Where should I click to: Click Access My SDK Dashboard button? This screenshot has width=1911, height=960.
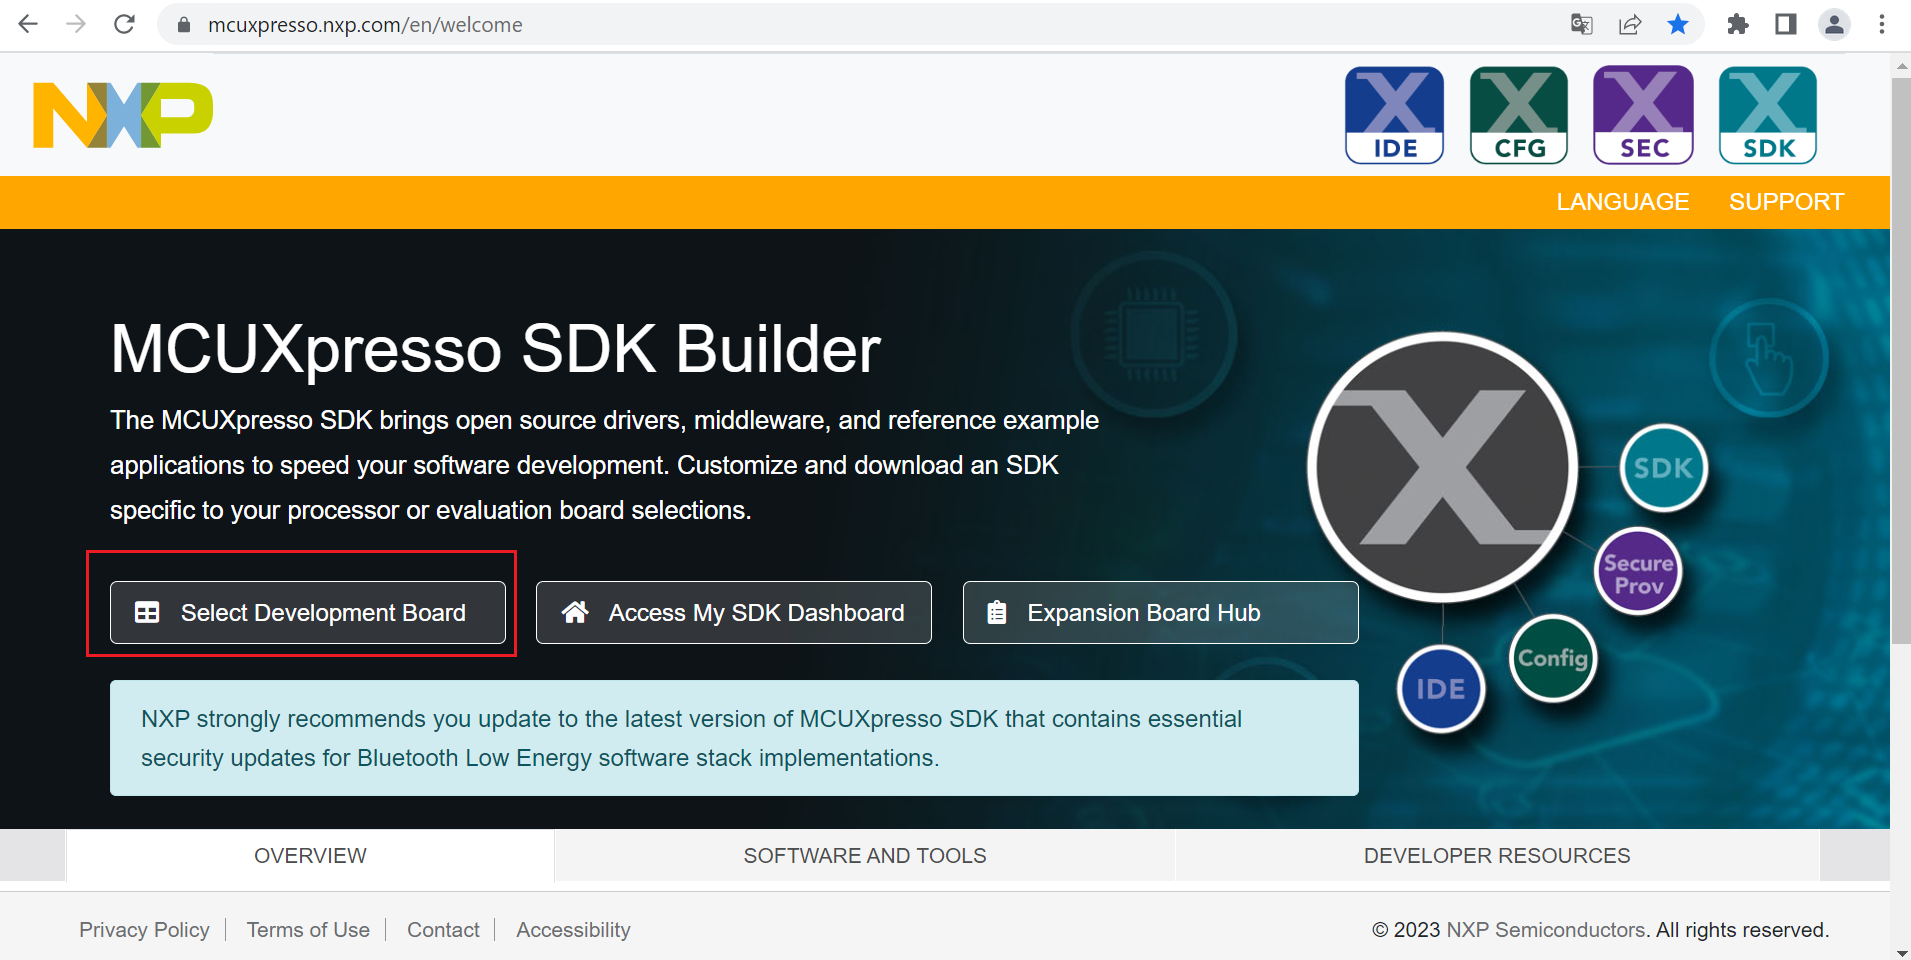(733, 613)
